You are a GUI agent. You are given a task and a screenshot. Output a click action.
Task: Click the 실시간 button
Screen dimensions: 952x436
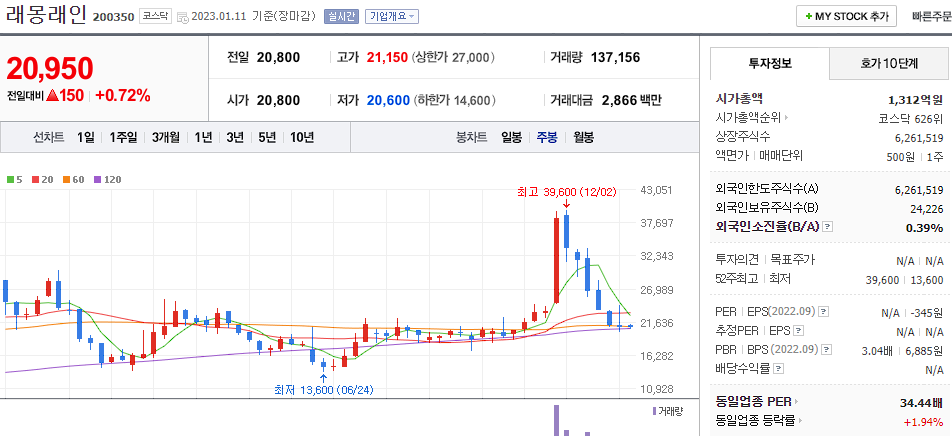tap(342, 16)
